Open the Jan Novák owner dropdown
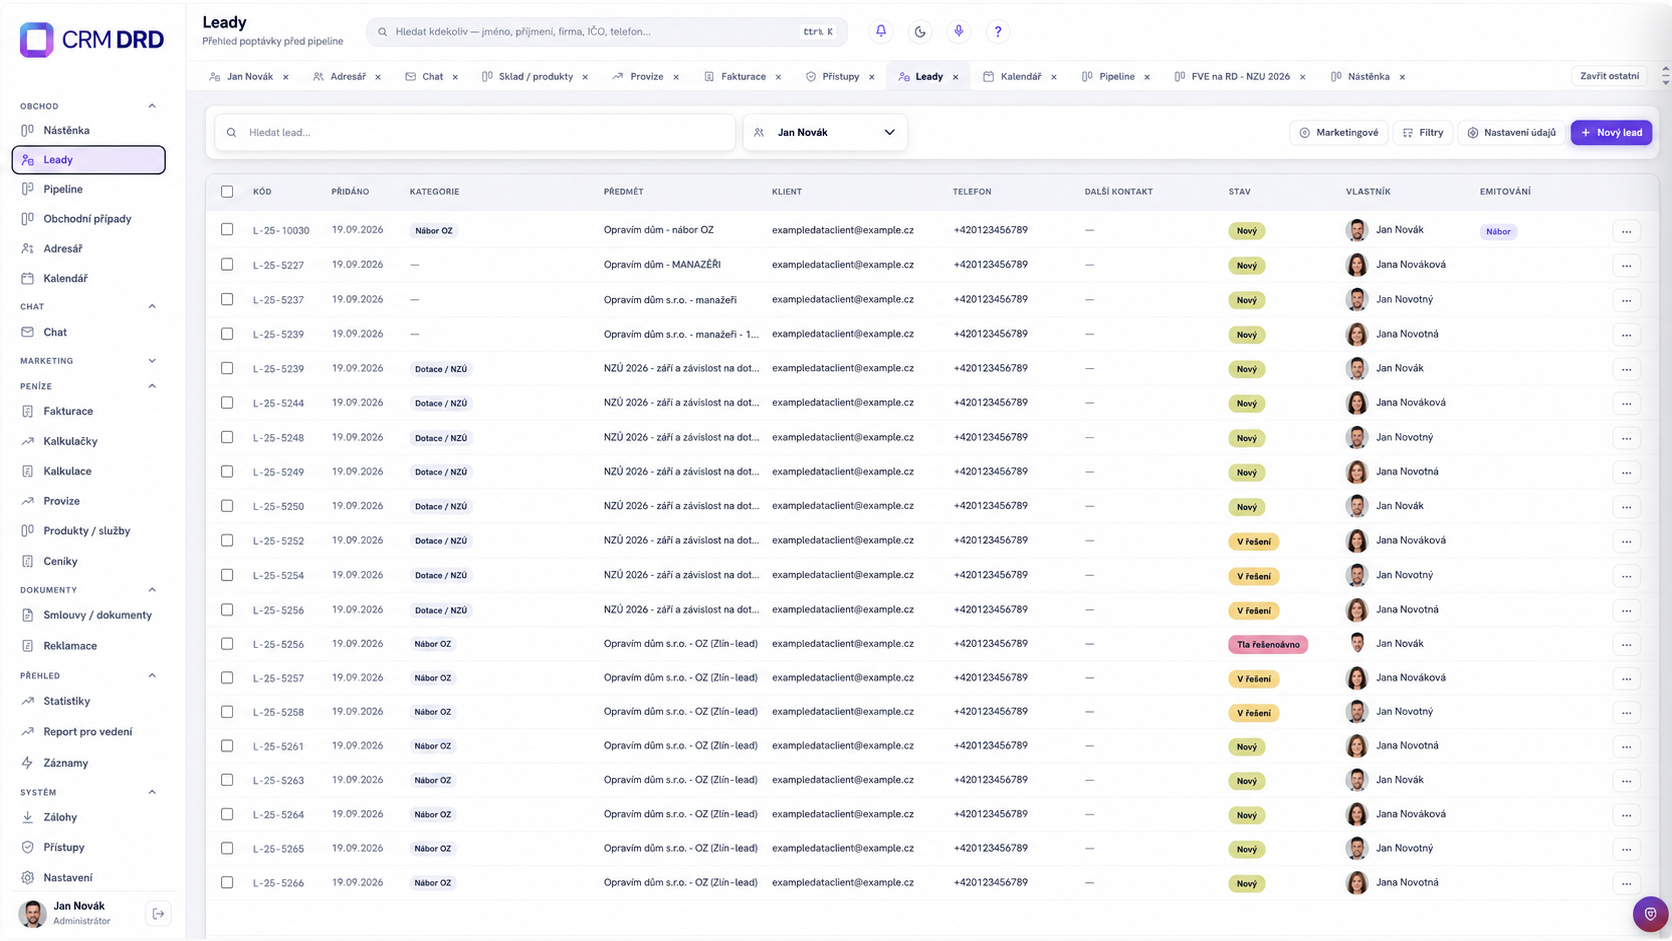This screenshot has height=941, width=1672. [x=825, y=132]
